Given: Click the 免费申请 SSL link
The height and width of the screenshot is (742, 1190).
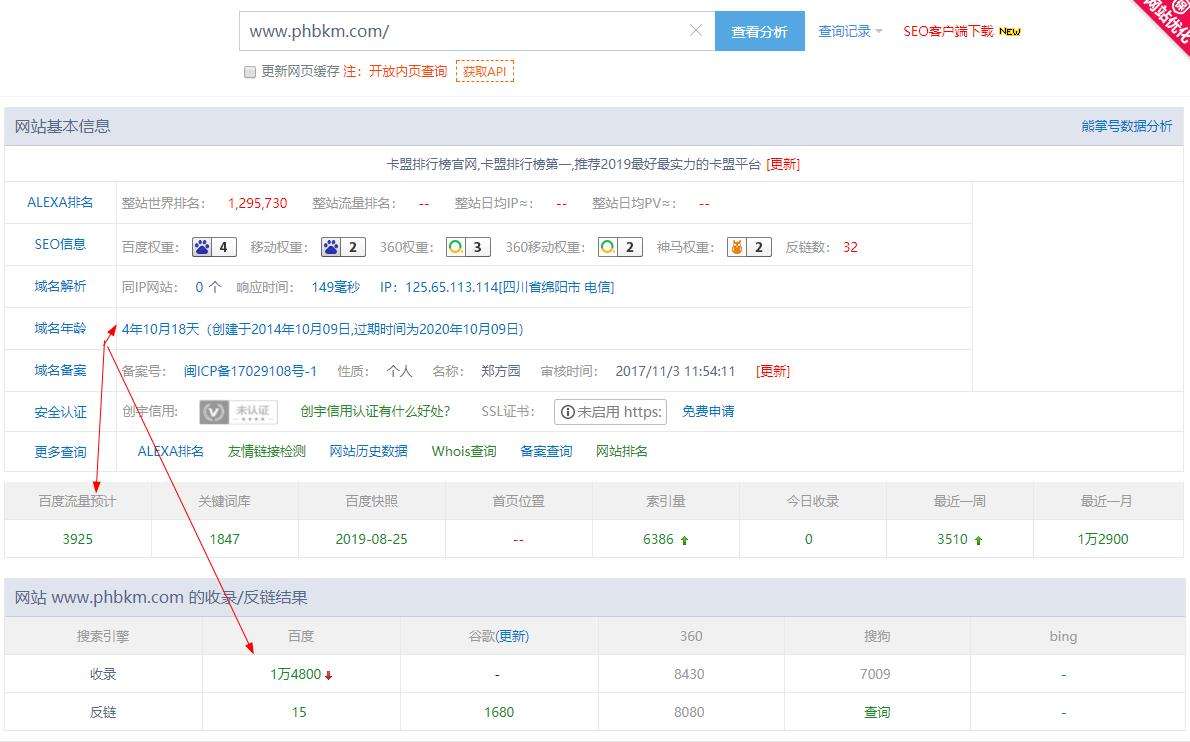Looking at the screenshot, I should click(x=707, y=411).
